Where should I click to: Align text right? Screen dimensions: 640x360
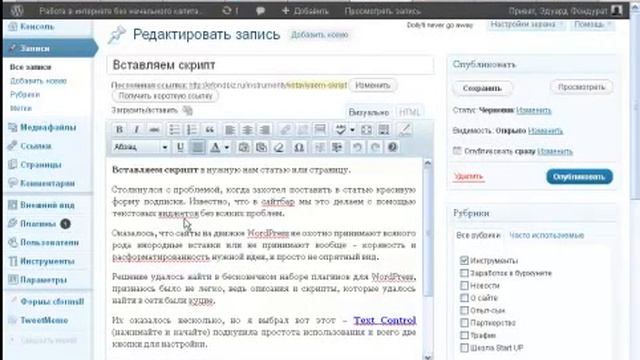click(x=264, y=130)
